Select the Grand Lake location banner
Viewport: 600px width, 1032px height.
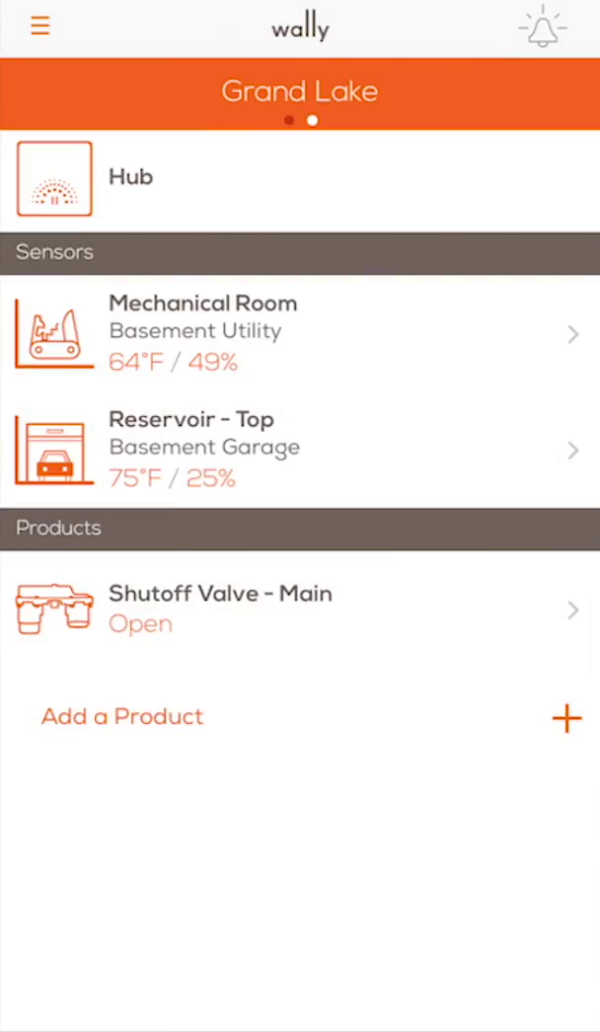click(x=300, y=92)
